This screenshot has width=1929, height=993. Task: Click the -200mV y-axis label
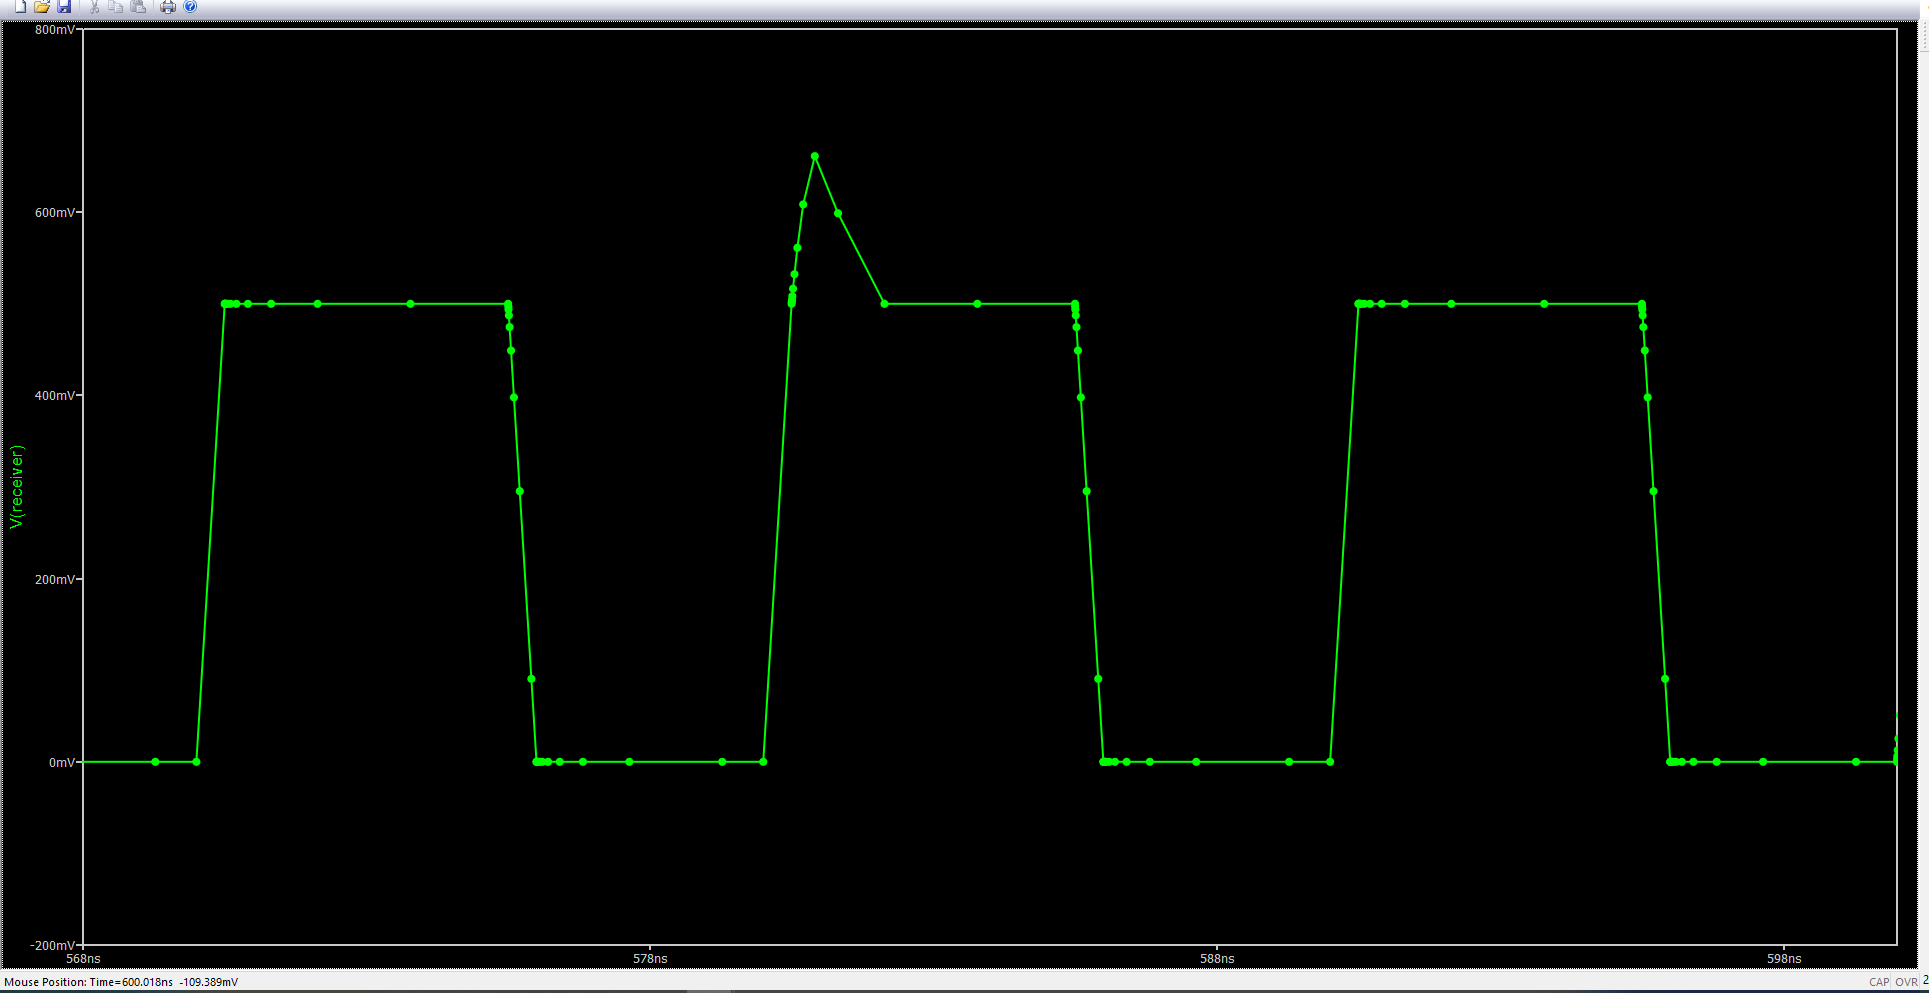click(52, 945)
